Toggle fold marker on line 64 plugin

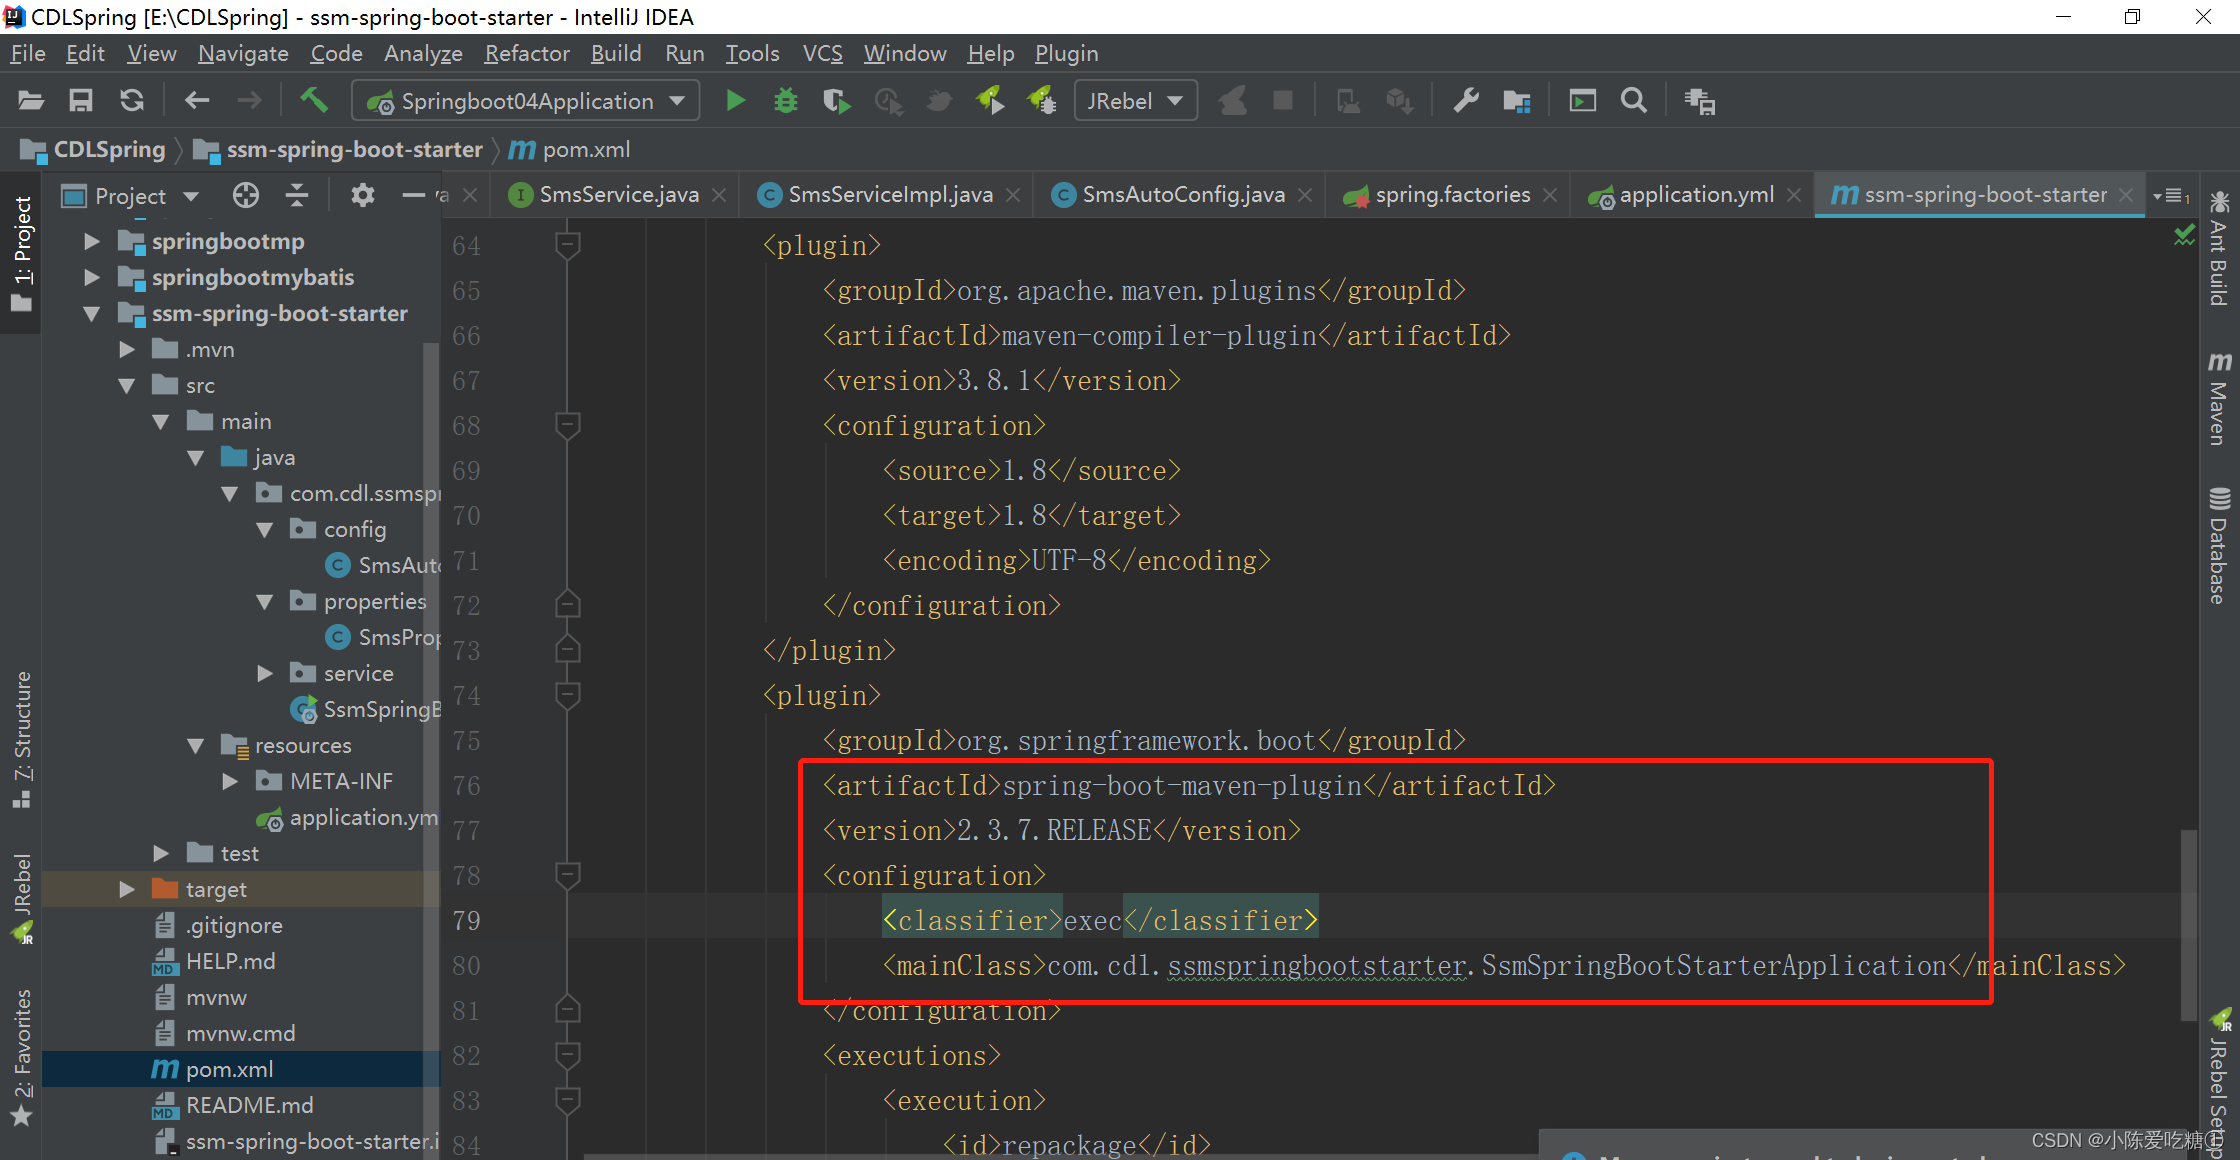click(567, 245)
